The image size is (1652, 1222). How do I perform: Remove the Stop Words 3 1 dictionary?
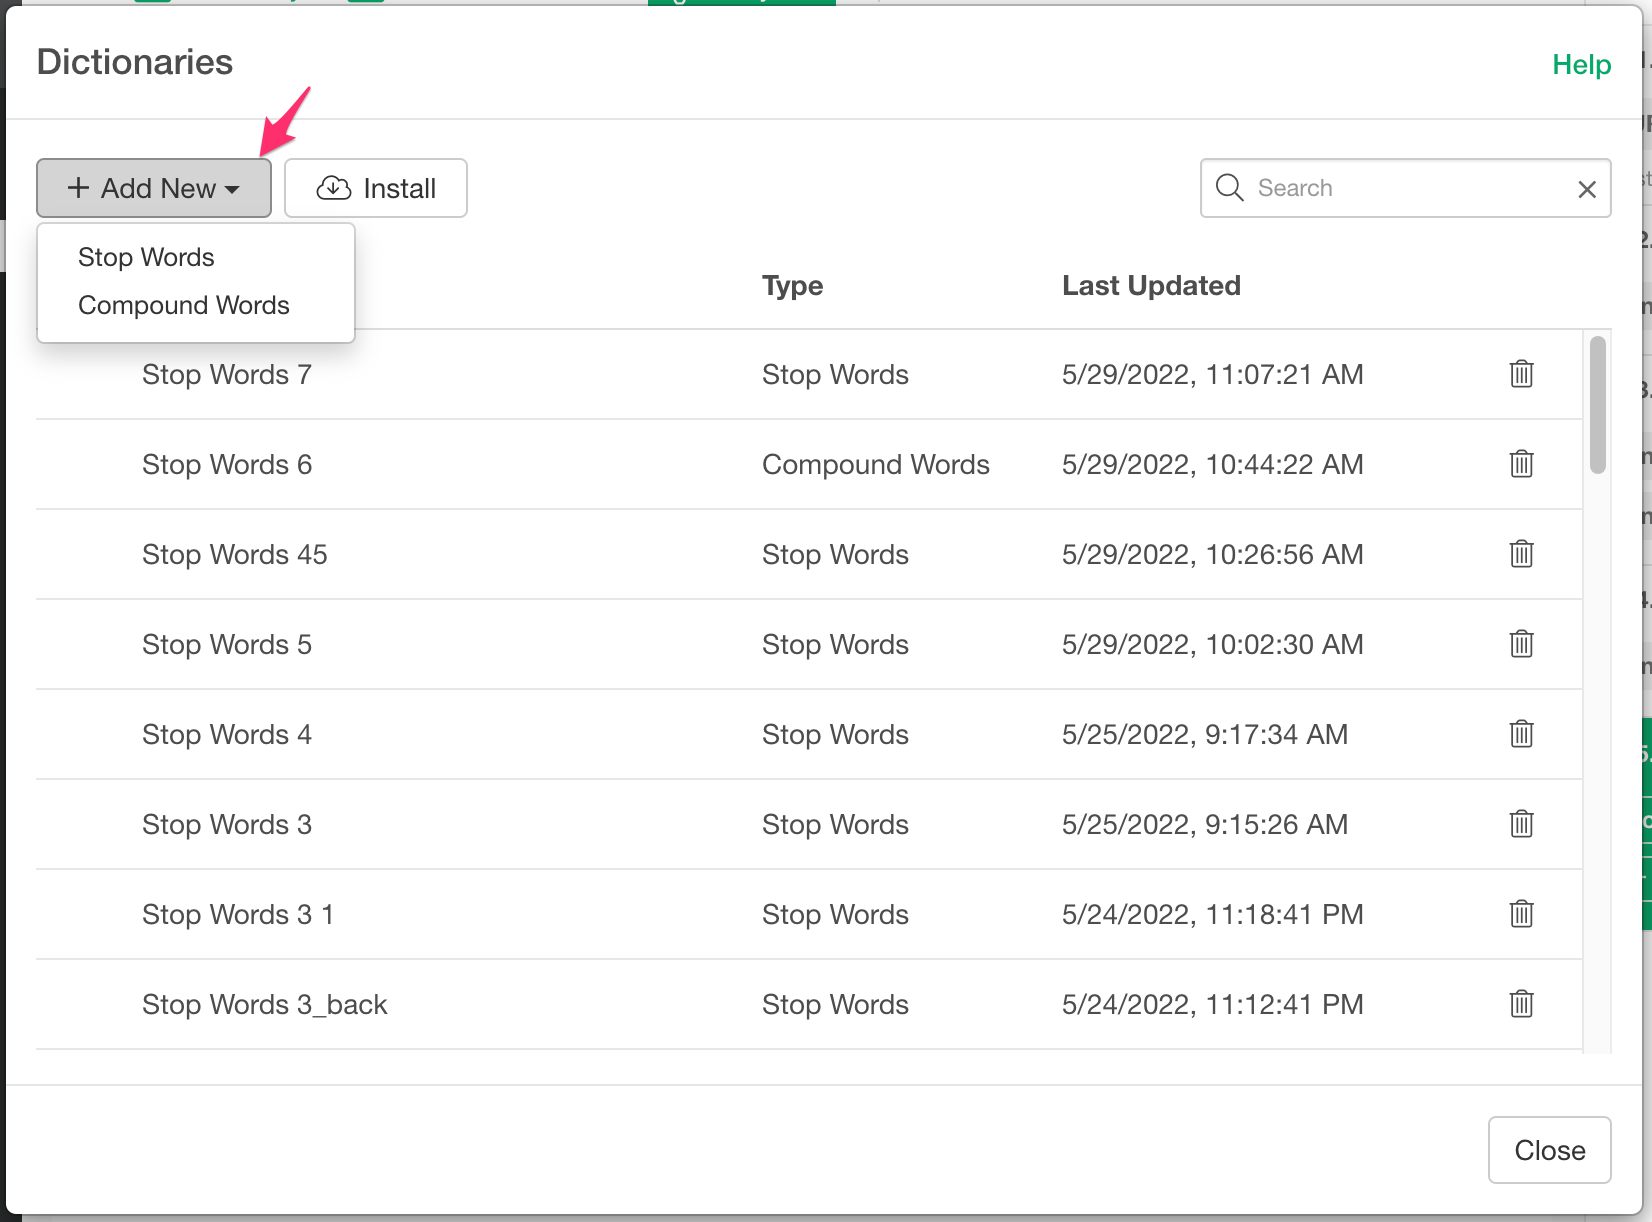[x=1521, y=914]
